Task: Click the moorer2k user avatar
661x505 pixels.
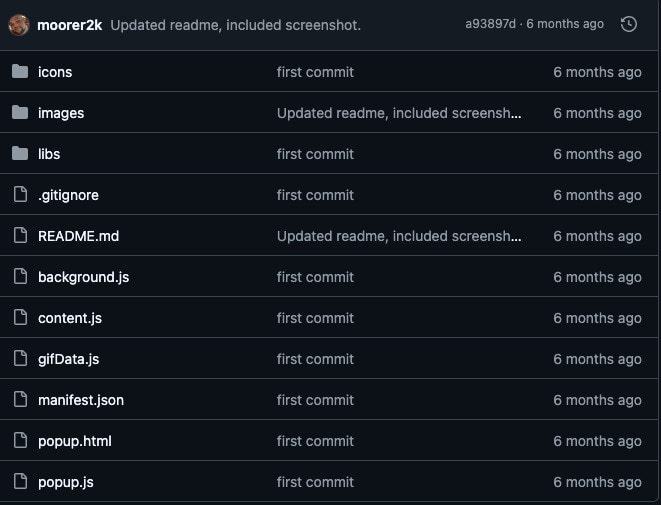Action: coord(19,24)
